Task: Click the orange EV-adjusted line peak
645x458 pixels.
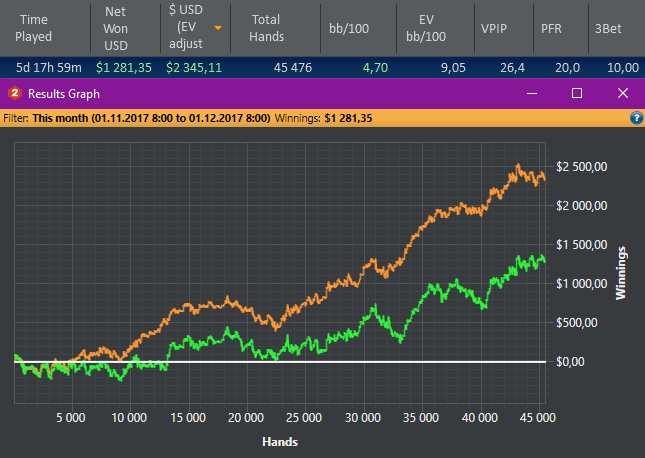Action: (518, 165)
